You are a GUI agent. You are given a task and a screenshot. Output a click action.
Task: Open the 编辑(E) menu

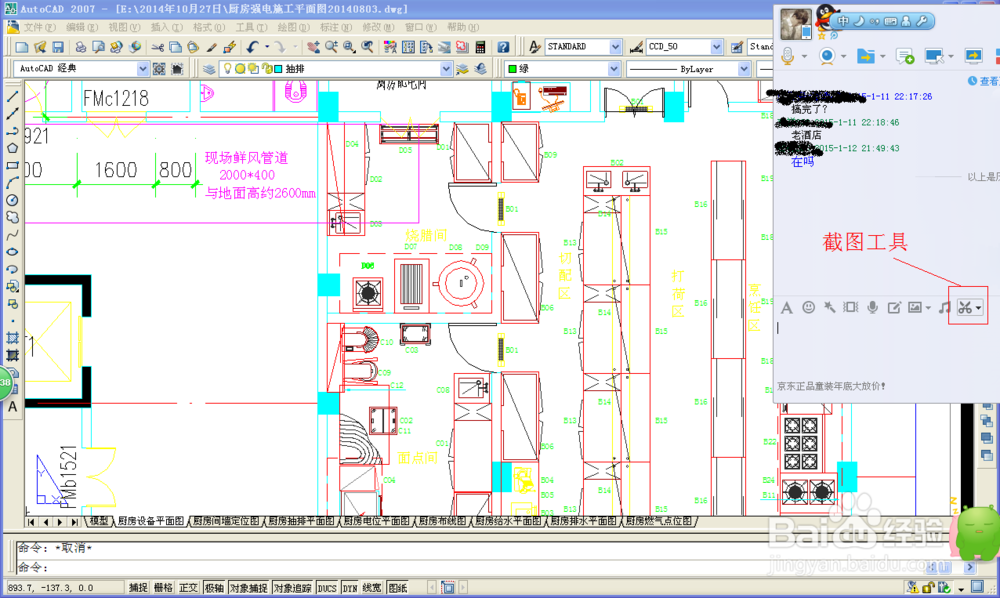(x=82, y=27)
